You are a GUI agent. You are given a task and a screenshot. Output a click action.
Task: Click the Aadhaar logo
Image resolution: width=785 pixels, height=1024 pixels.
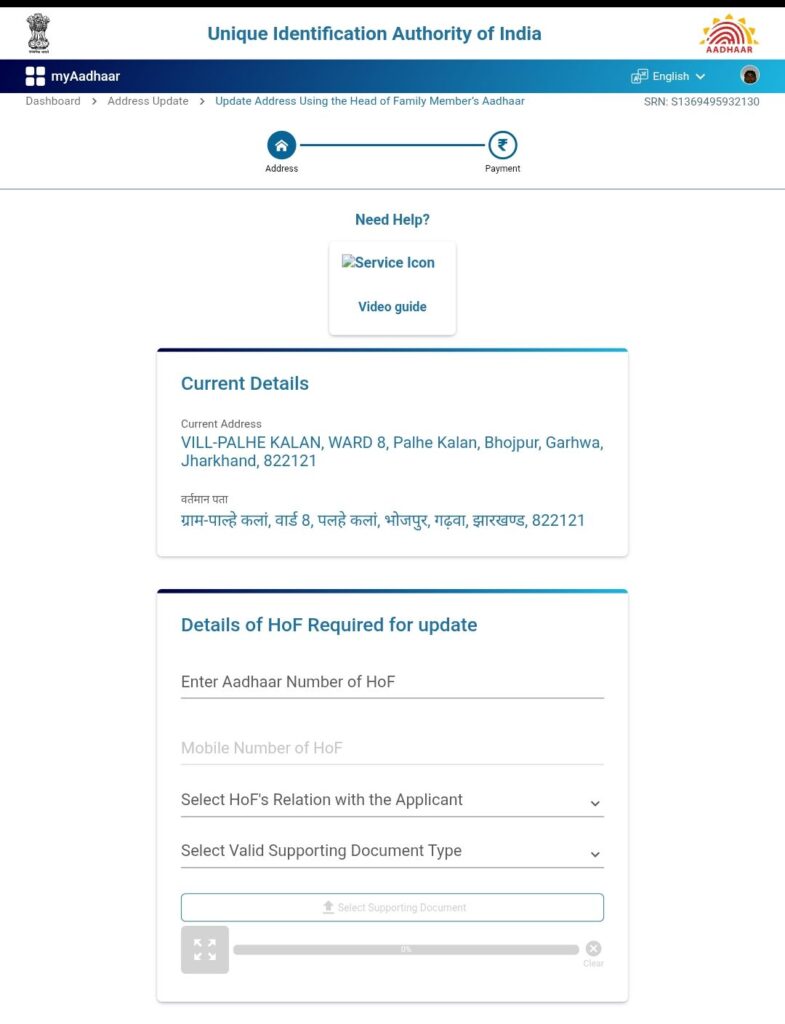pos(728,34)
